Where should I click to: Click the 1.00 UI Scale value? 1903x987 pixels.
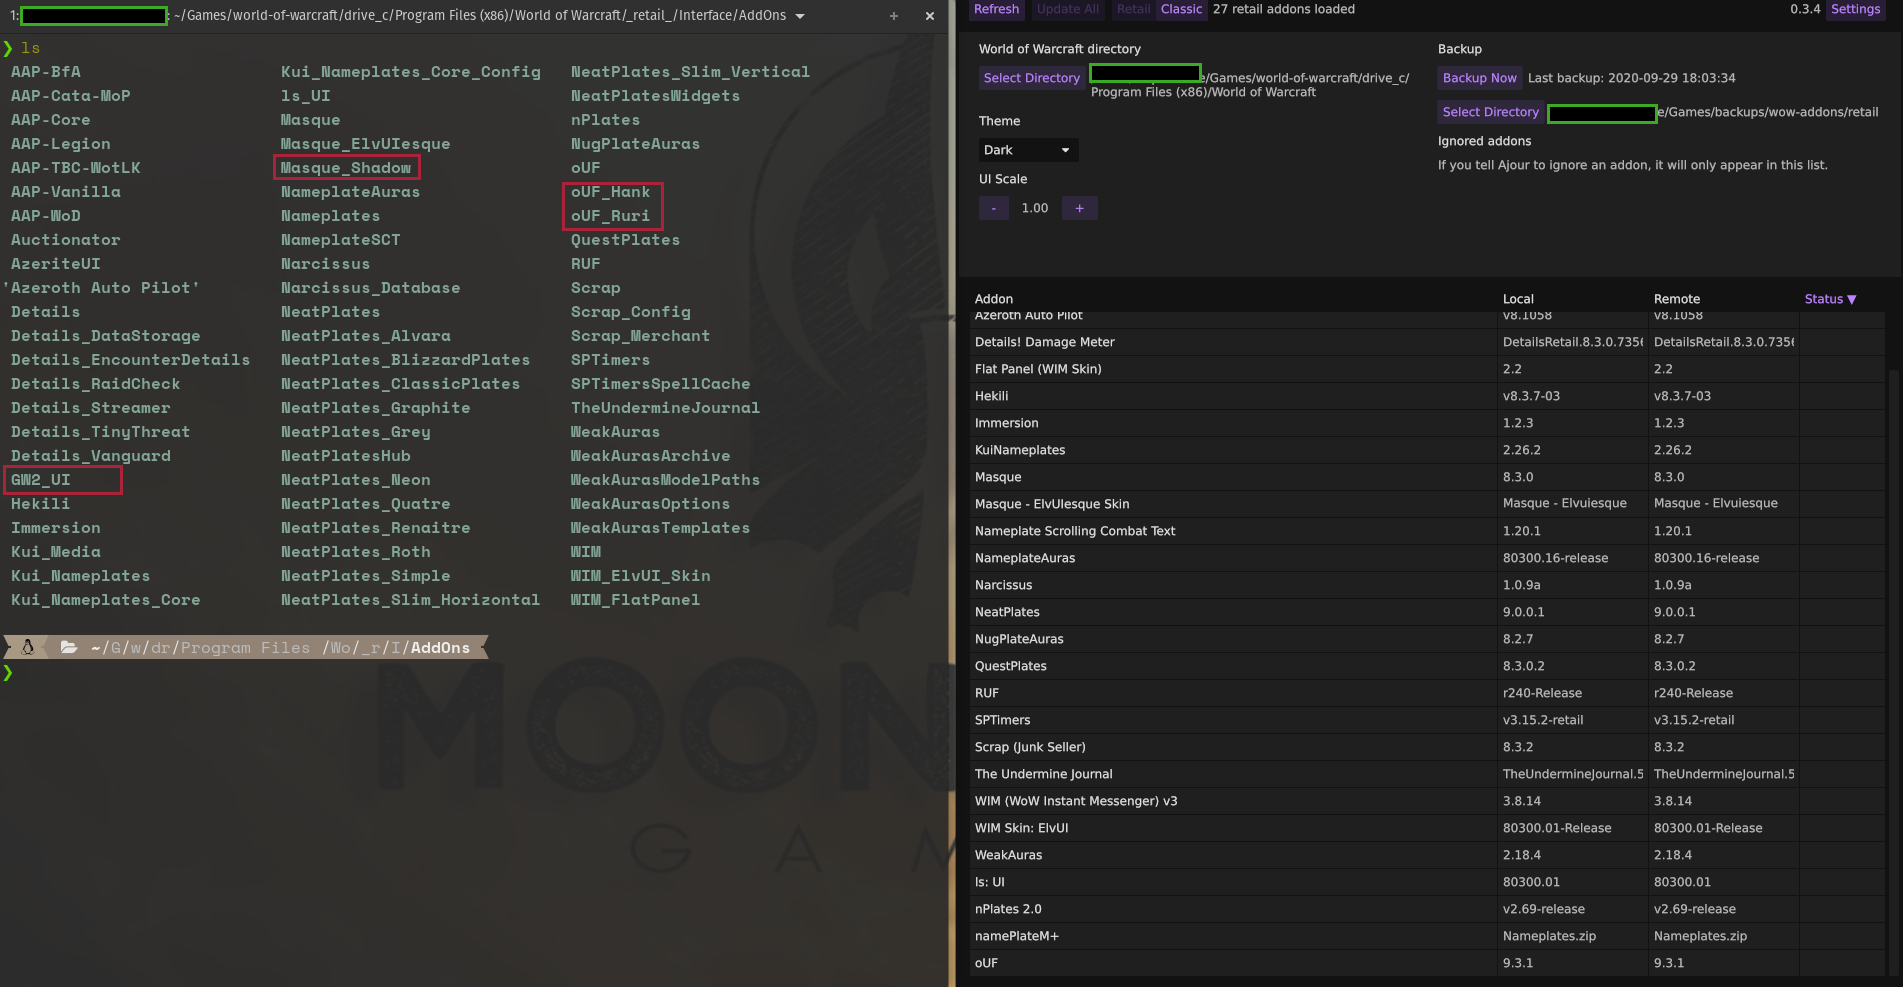tap(1035, 208)
